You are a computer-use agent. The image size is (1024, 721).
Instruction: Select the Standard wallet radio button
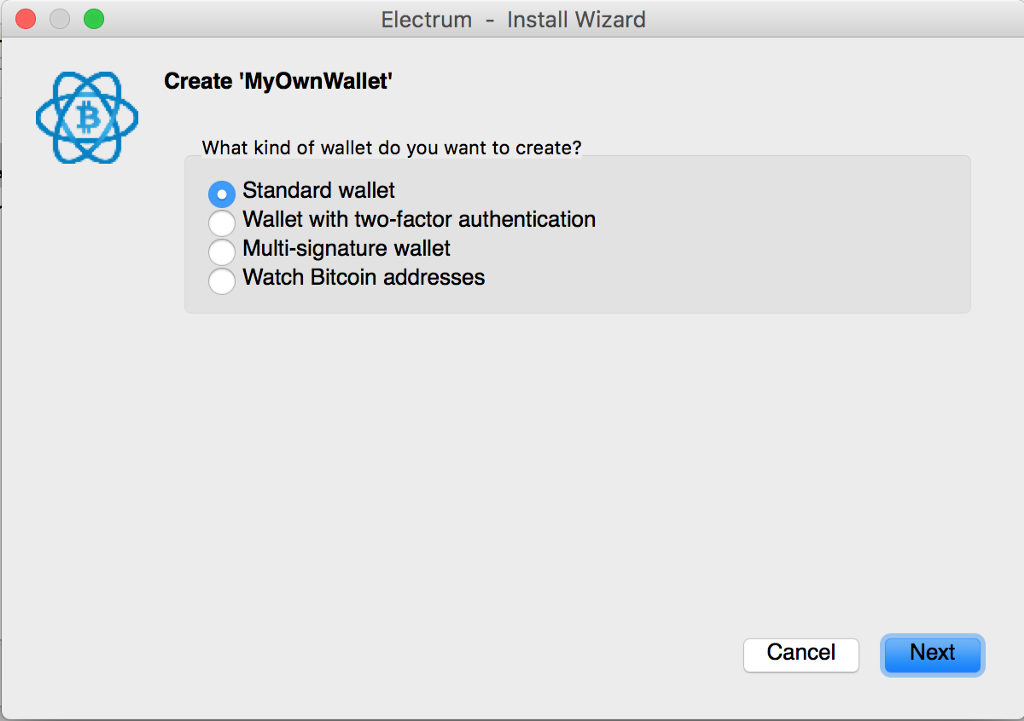[221, 193]
